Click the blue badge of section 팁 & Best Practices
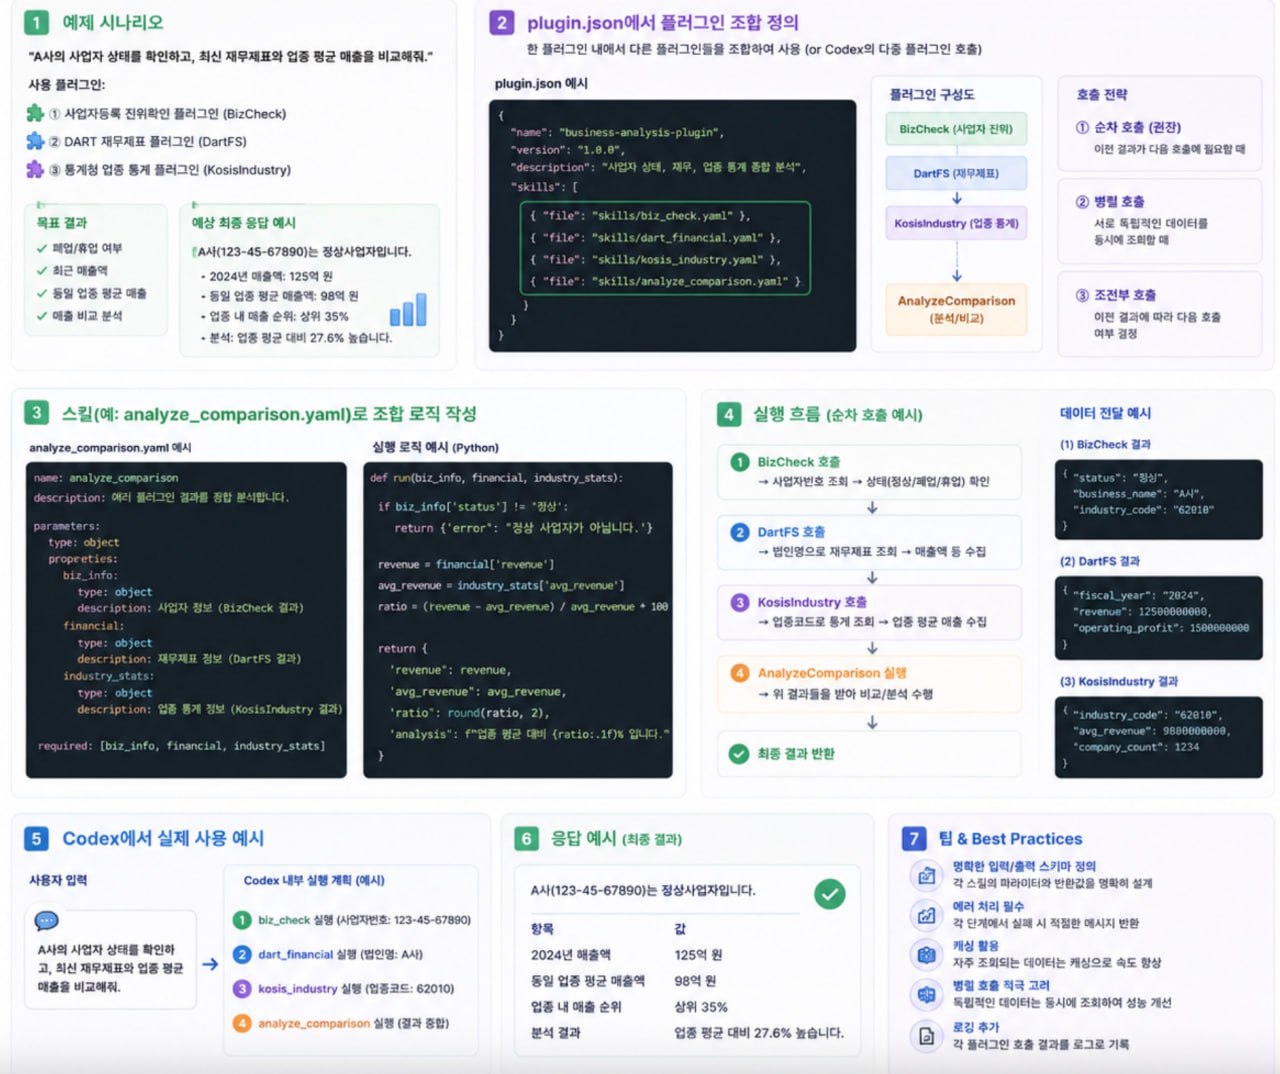1280x1074 pixels. coord(914,838)
